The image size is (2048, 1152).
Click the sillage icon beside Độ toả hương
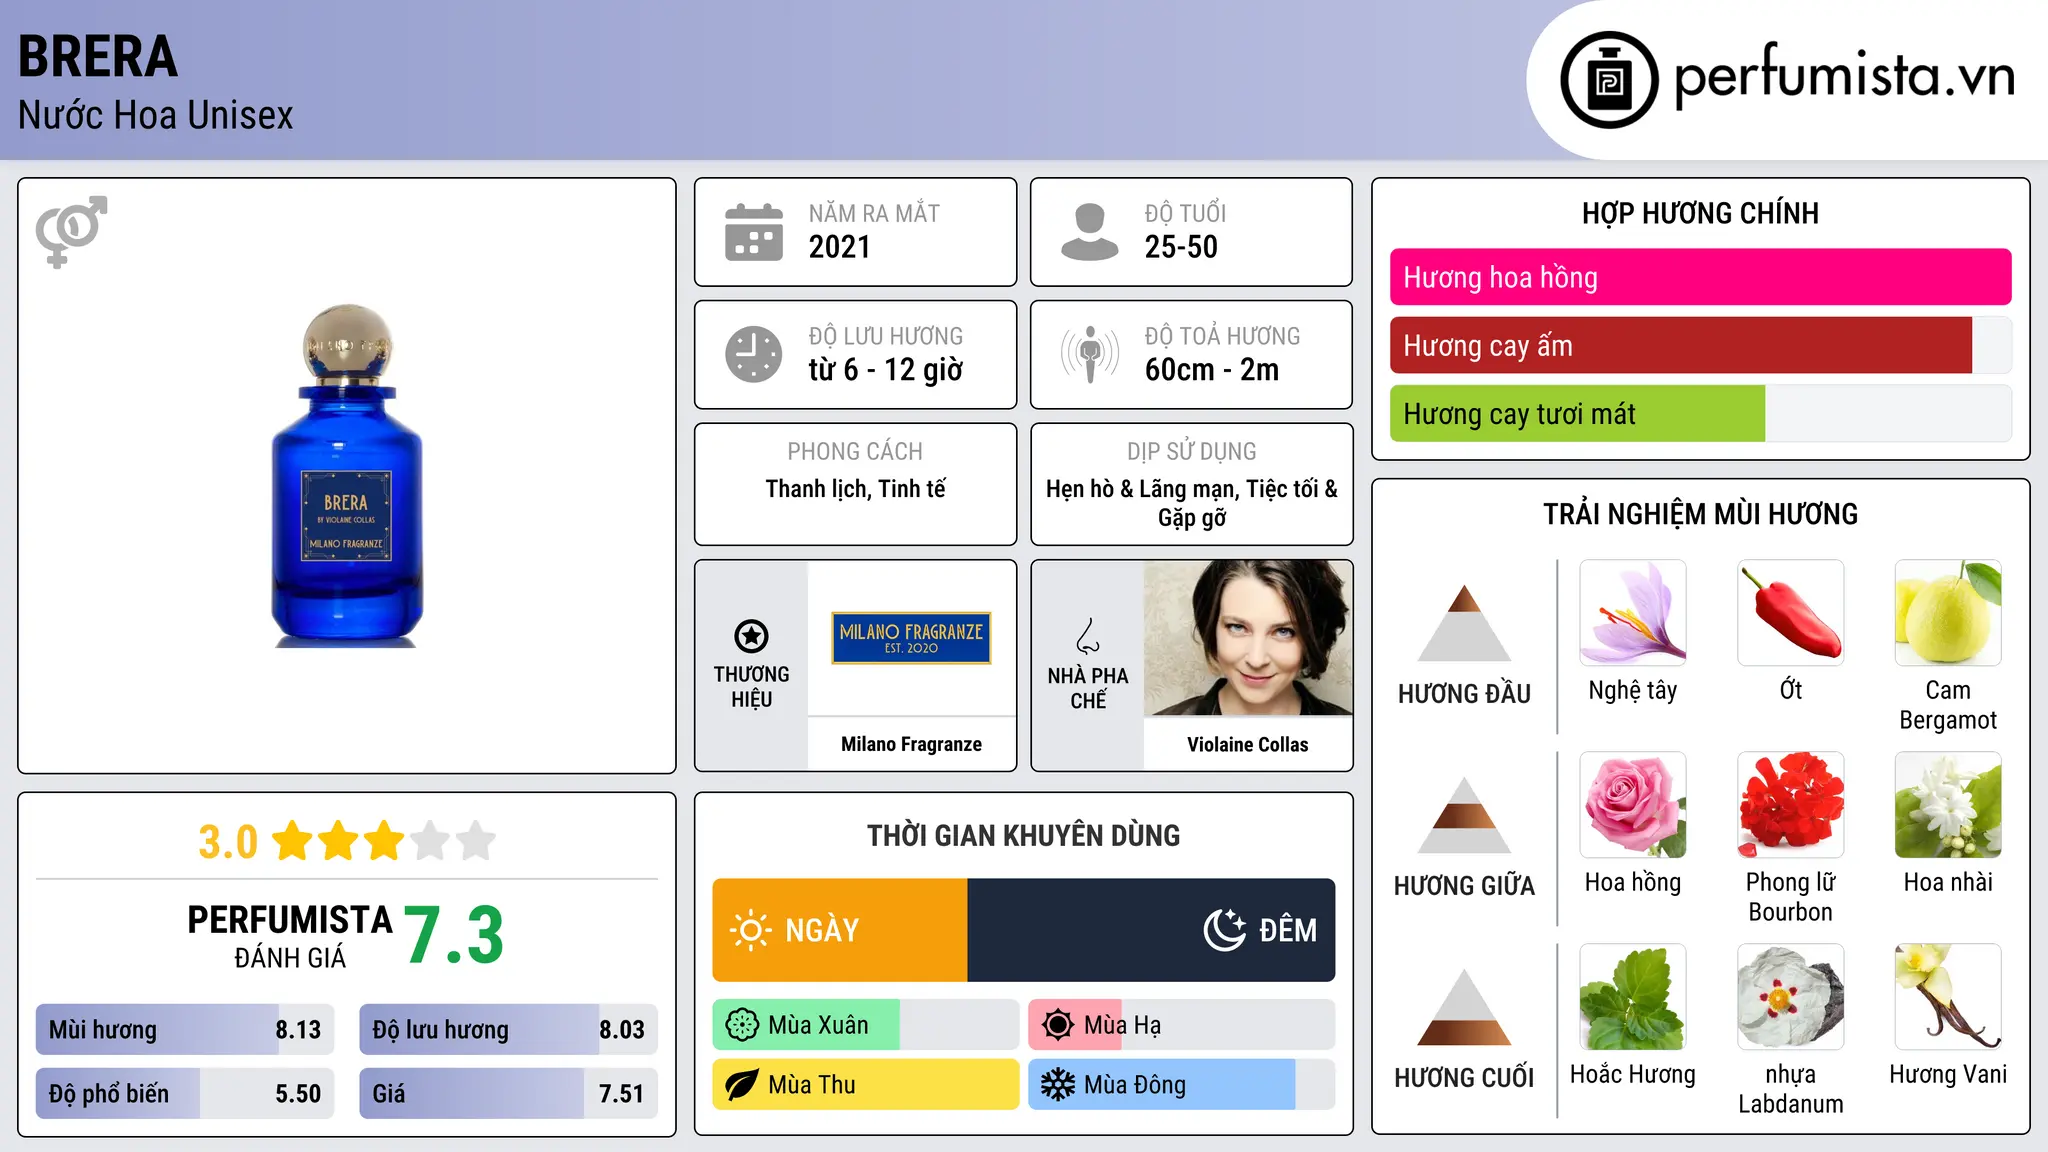pyautogui.click(x=1090, y=354)
